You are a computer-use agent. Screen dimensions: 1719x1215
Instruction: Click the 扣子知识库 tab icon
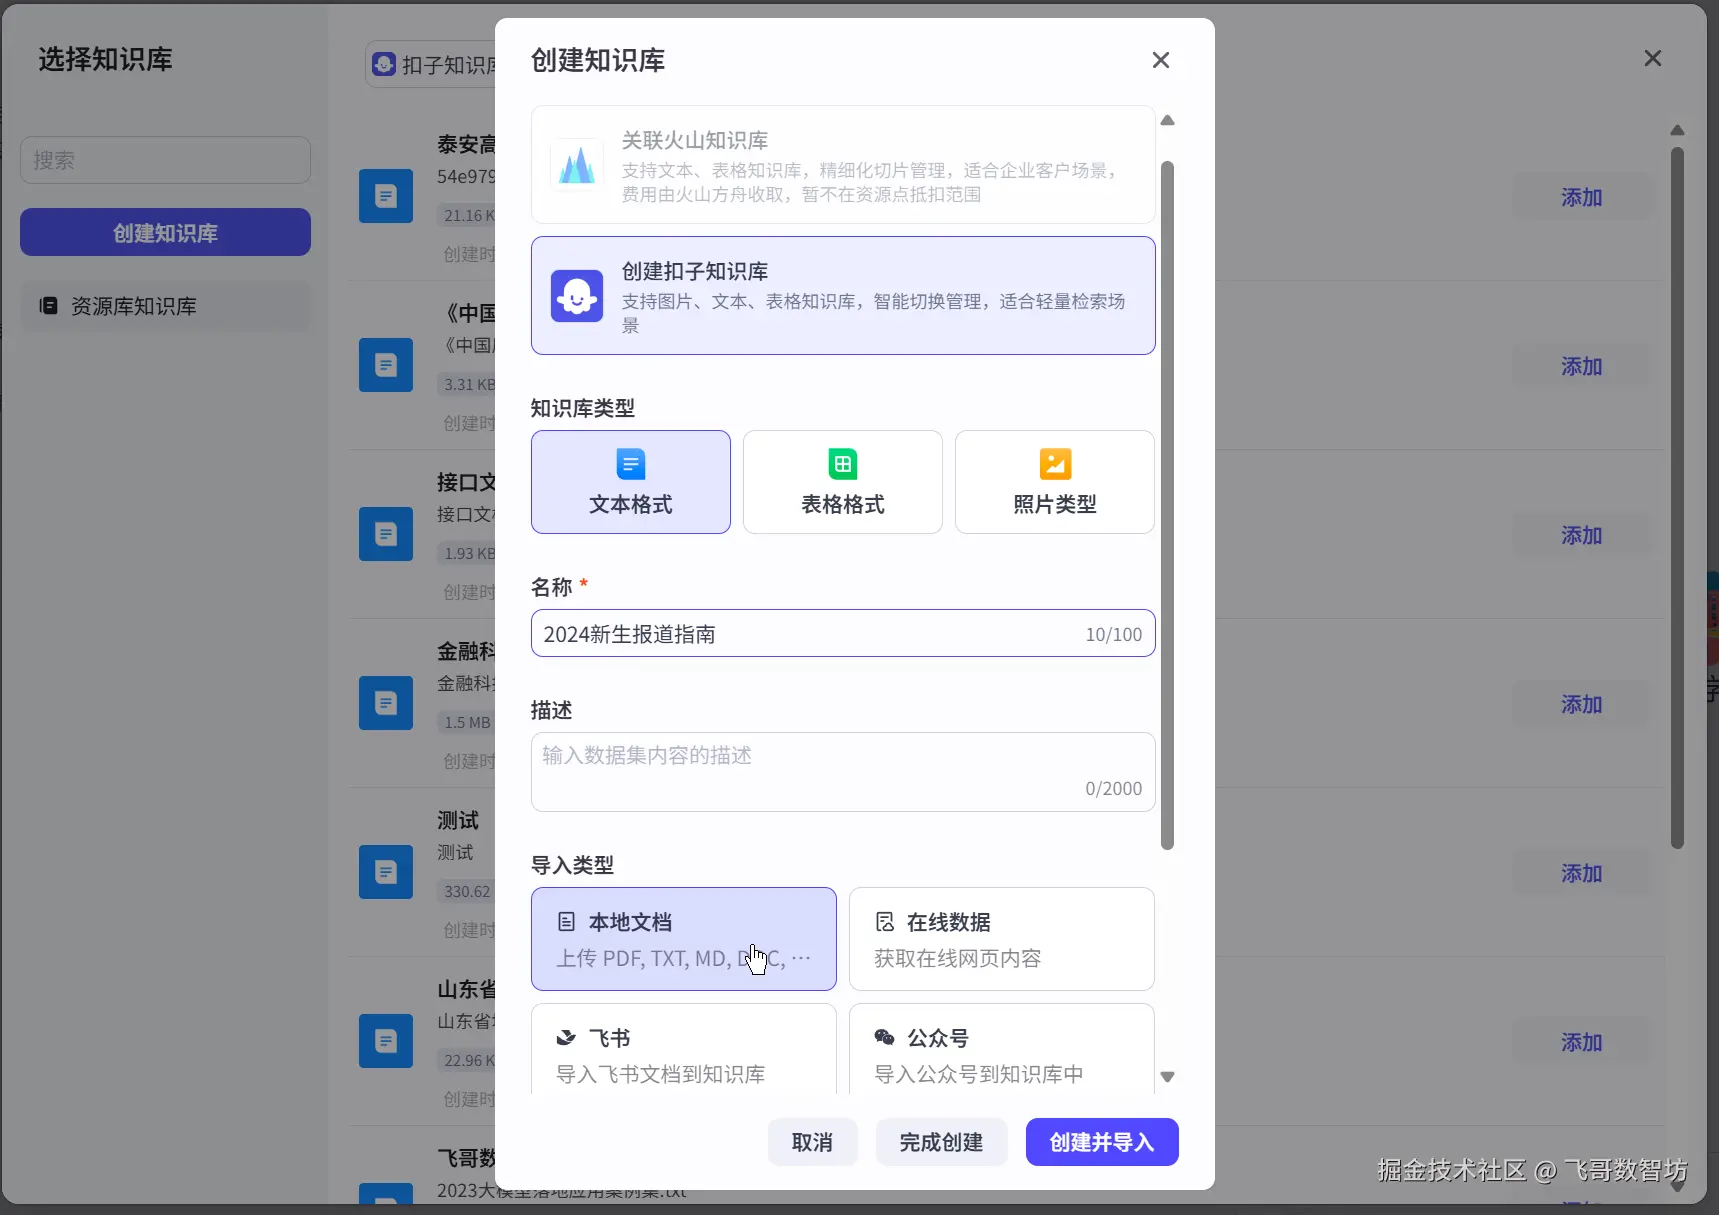pos(384,64)
